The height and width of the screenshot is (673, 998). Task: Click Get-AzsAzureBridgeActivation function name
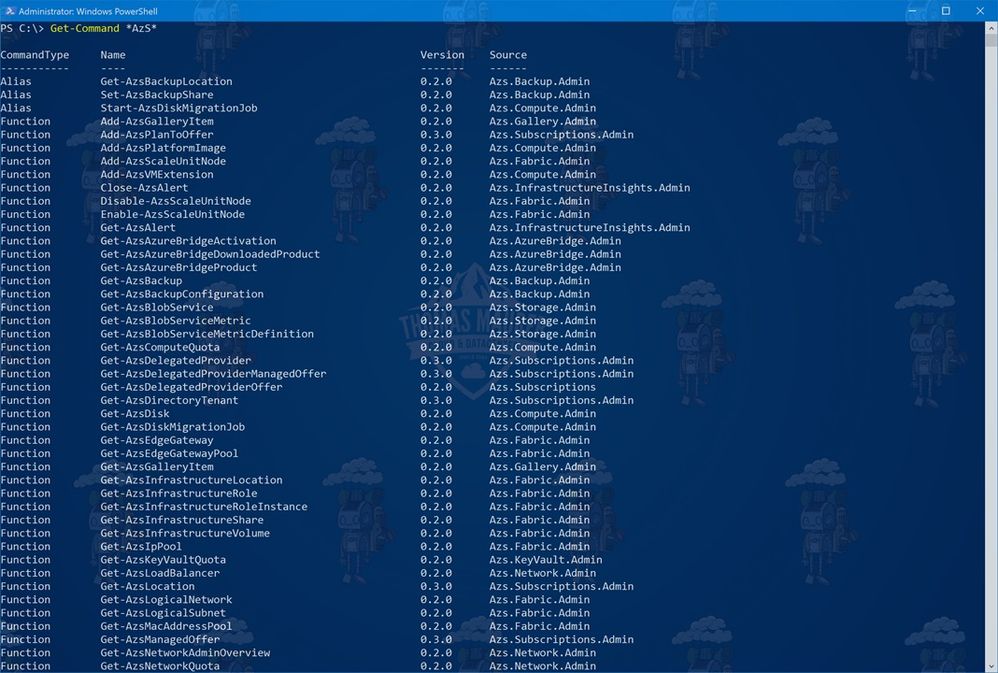[188, 241]
